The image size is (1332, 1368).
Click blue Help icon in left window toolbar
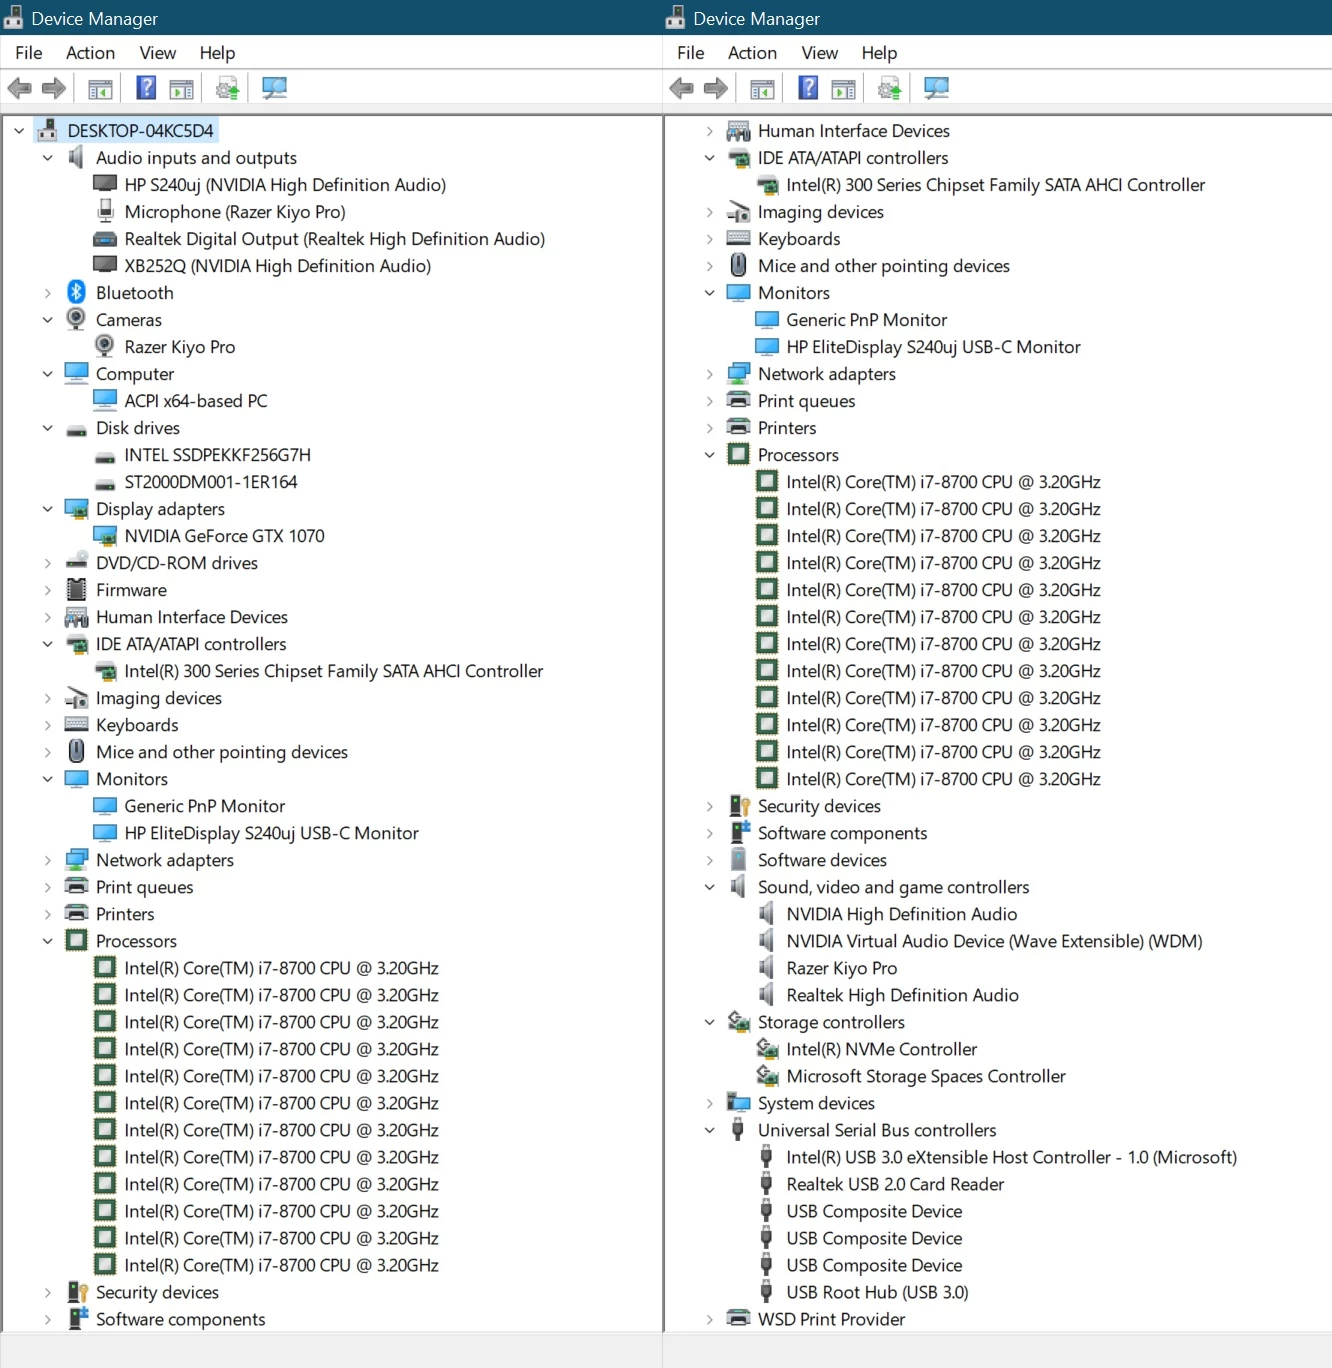tap(146, 88)
